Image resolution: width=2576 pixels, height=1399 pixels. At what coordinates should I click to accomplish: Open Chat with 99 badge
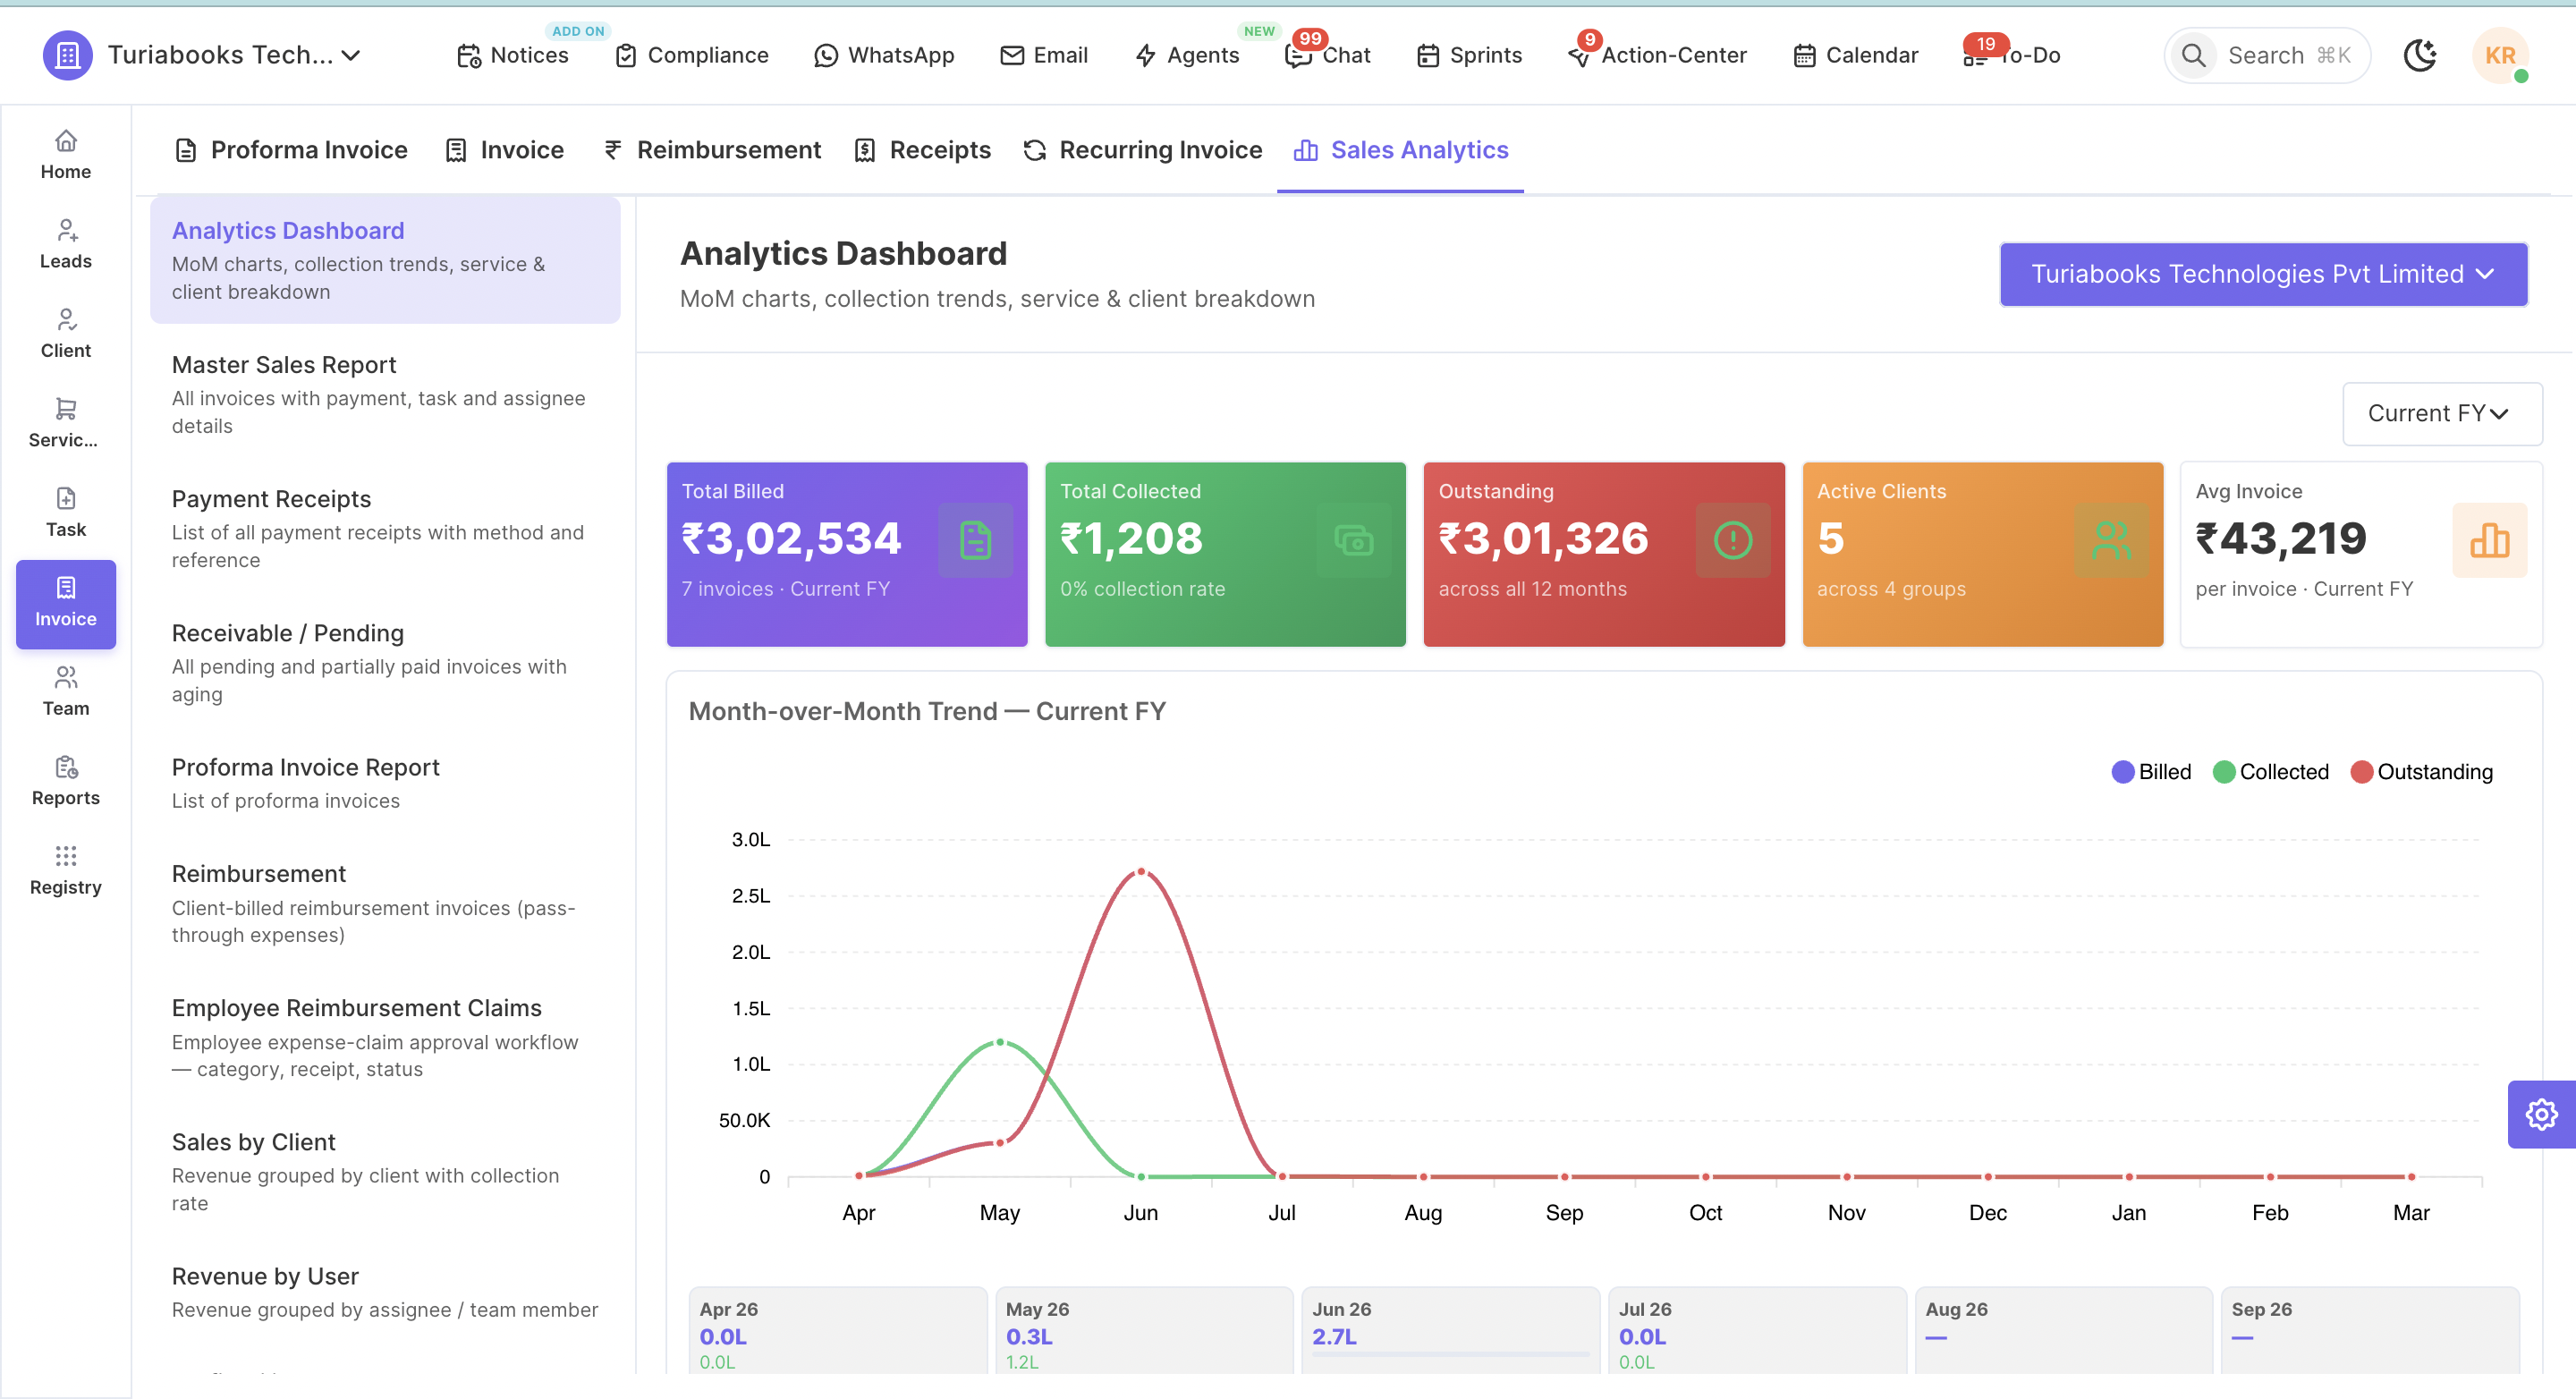coord(1328,55)
